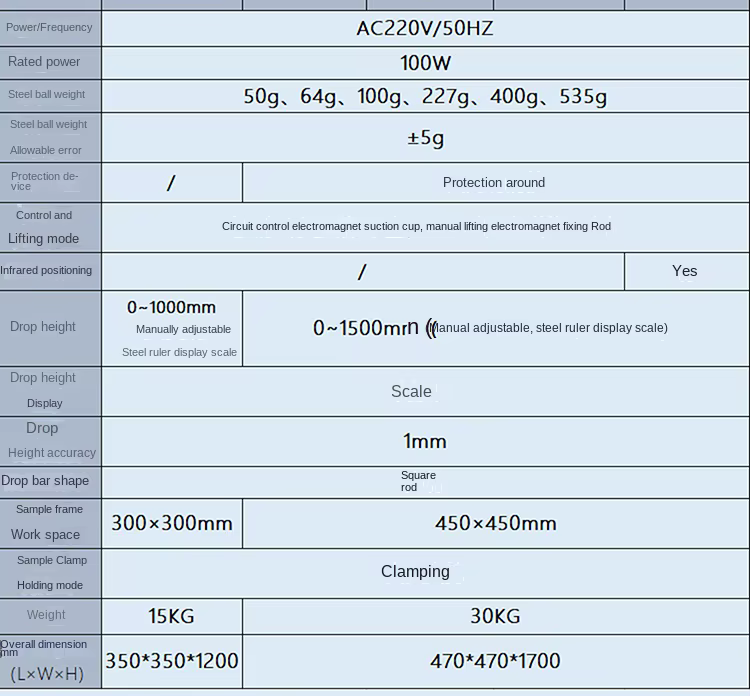Click the steel ball weight list starting with 50g
Screen dimensions: 750x696
coord(424,97)
